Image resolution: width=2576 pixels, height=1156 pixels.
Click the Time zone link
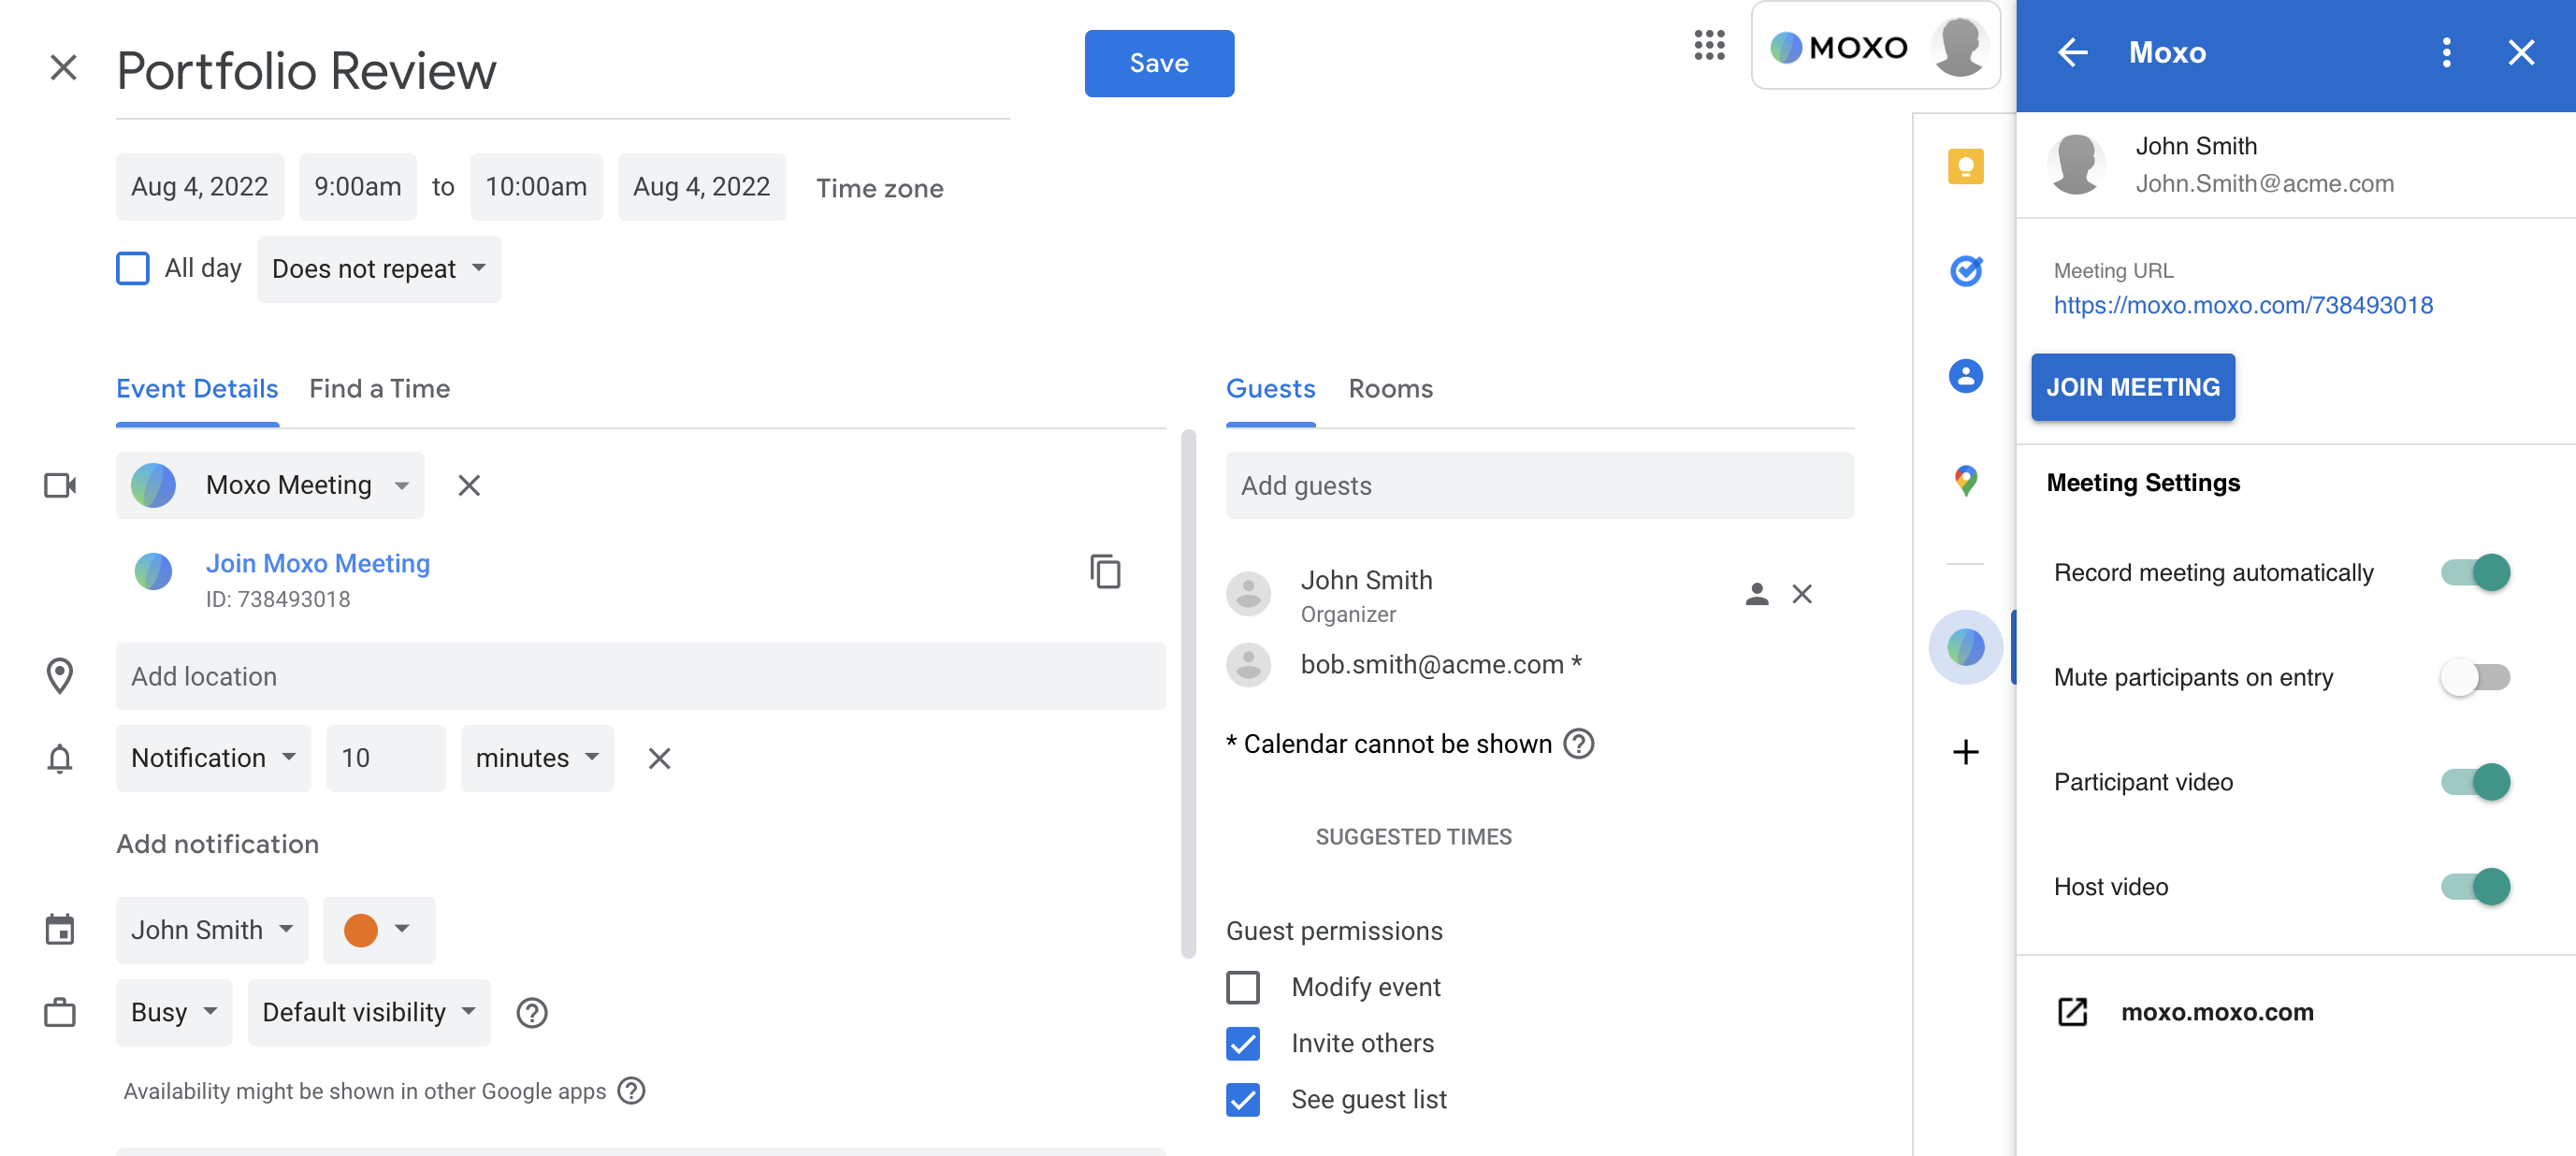[879, 188]
